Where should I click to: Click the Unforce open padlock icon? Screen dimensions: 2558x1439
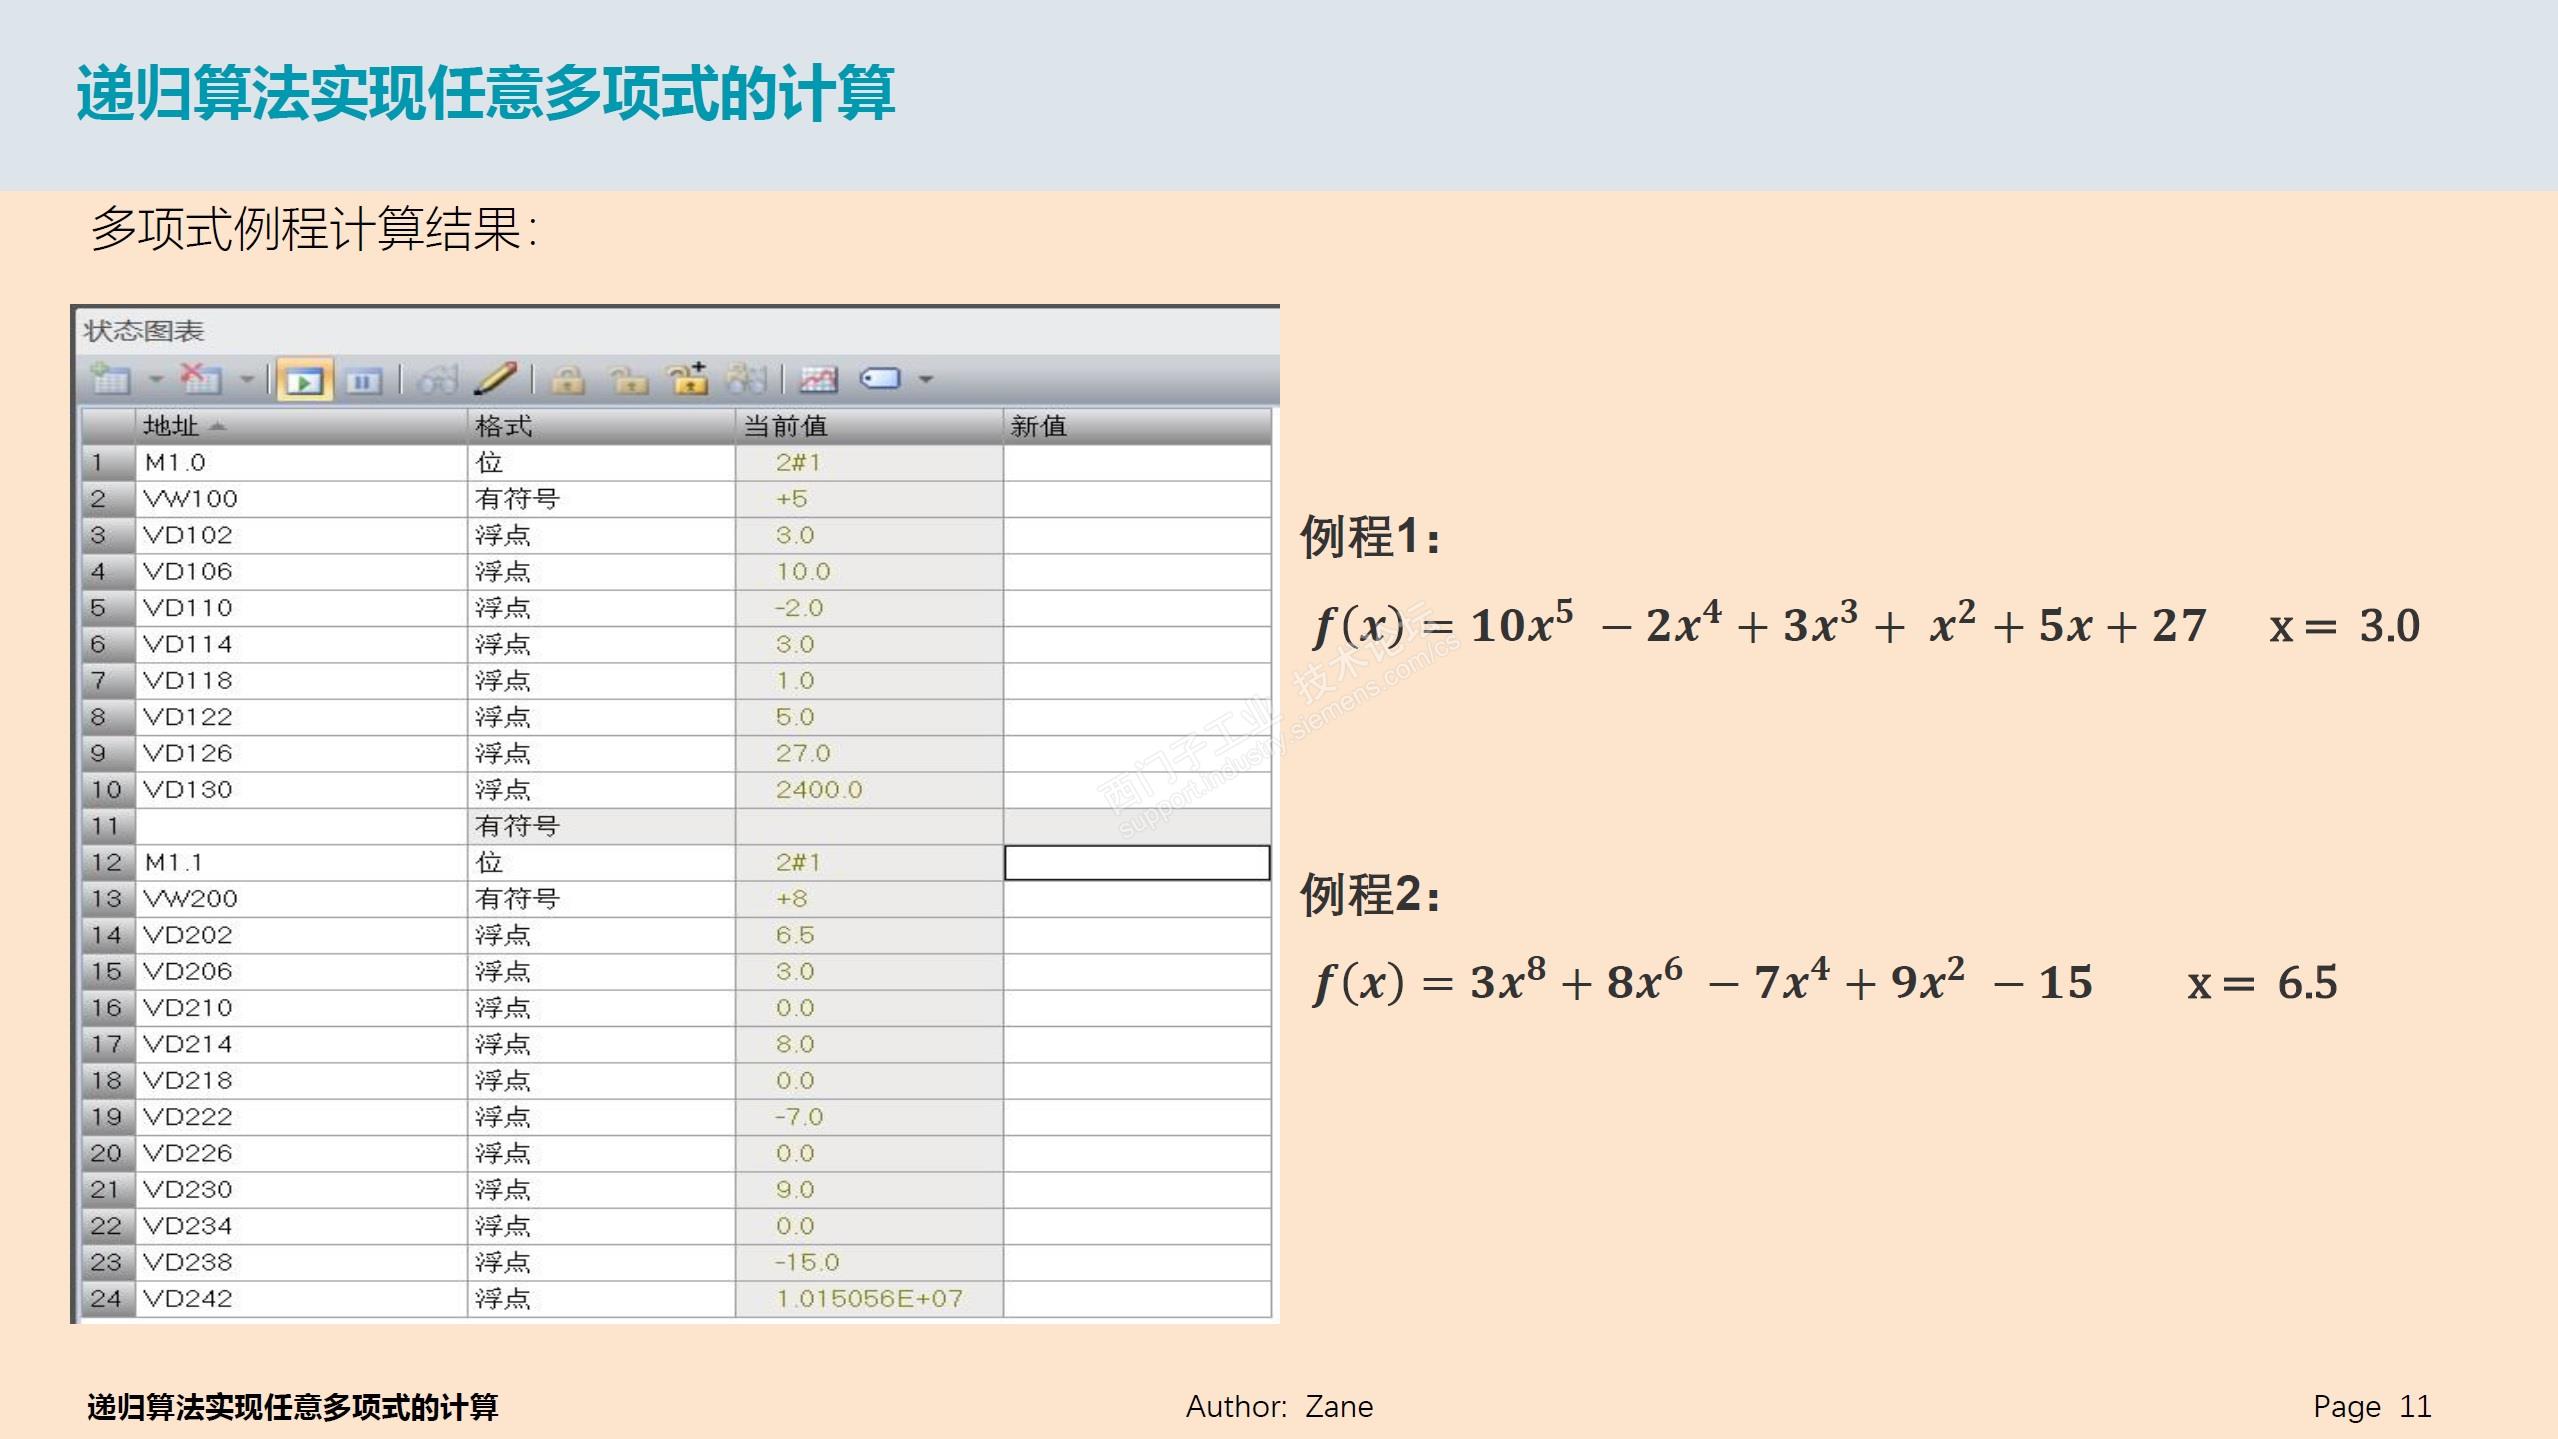point(628,380)
